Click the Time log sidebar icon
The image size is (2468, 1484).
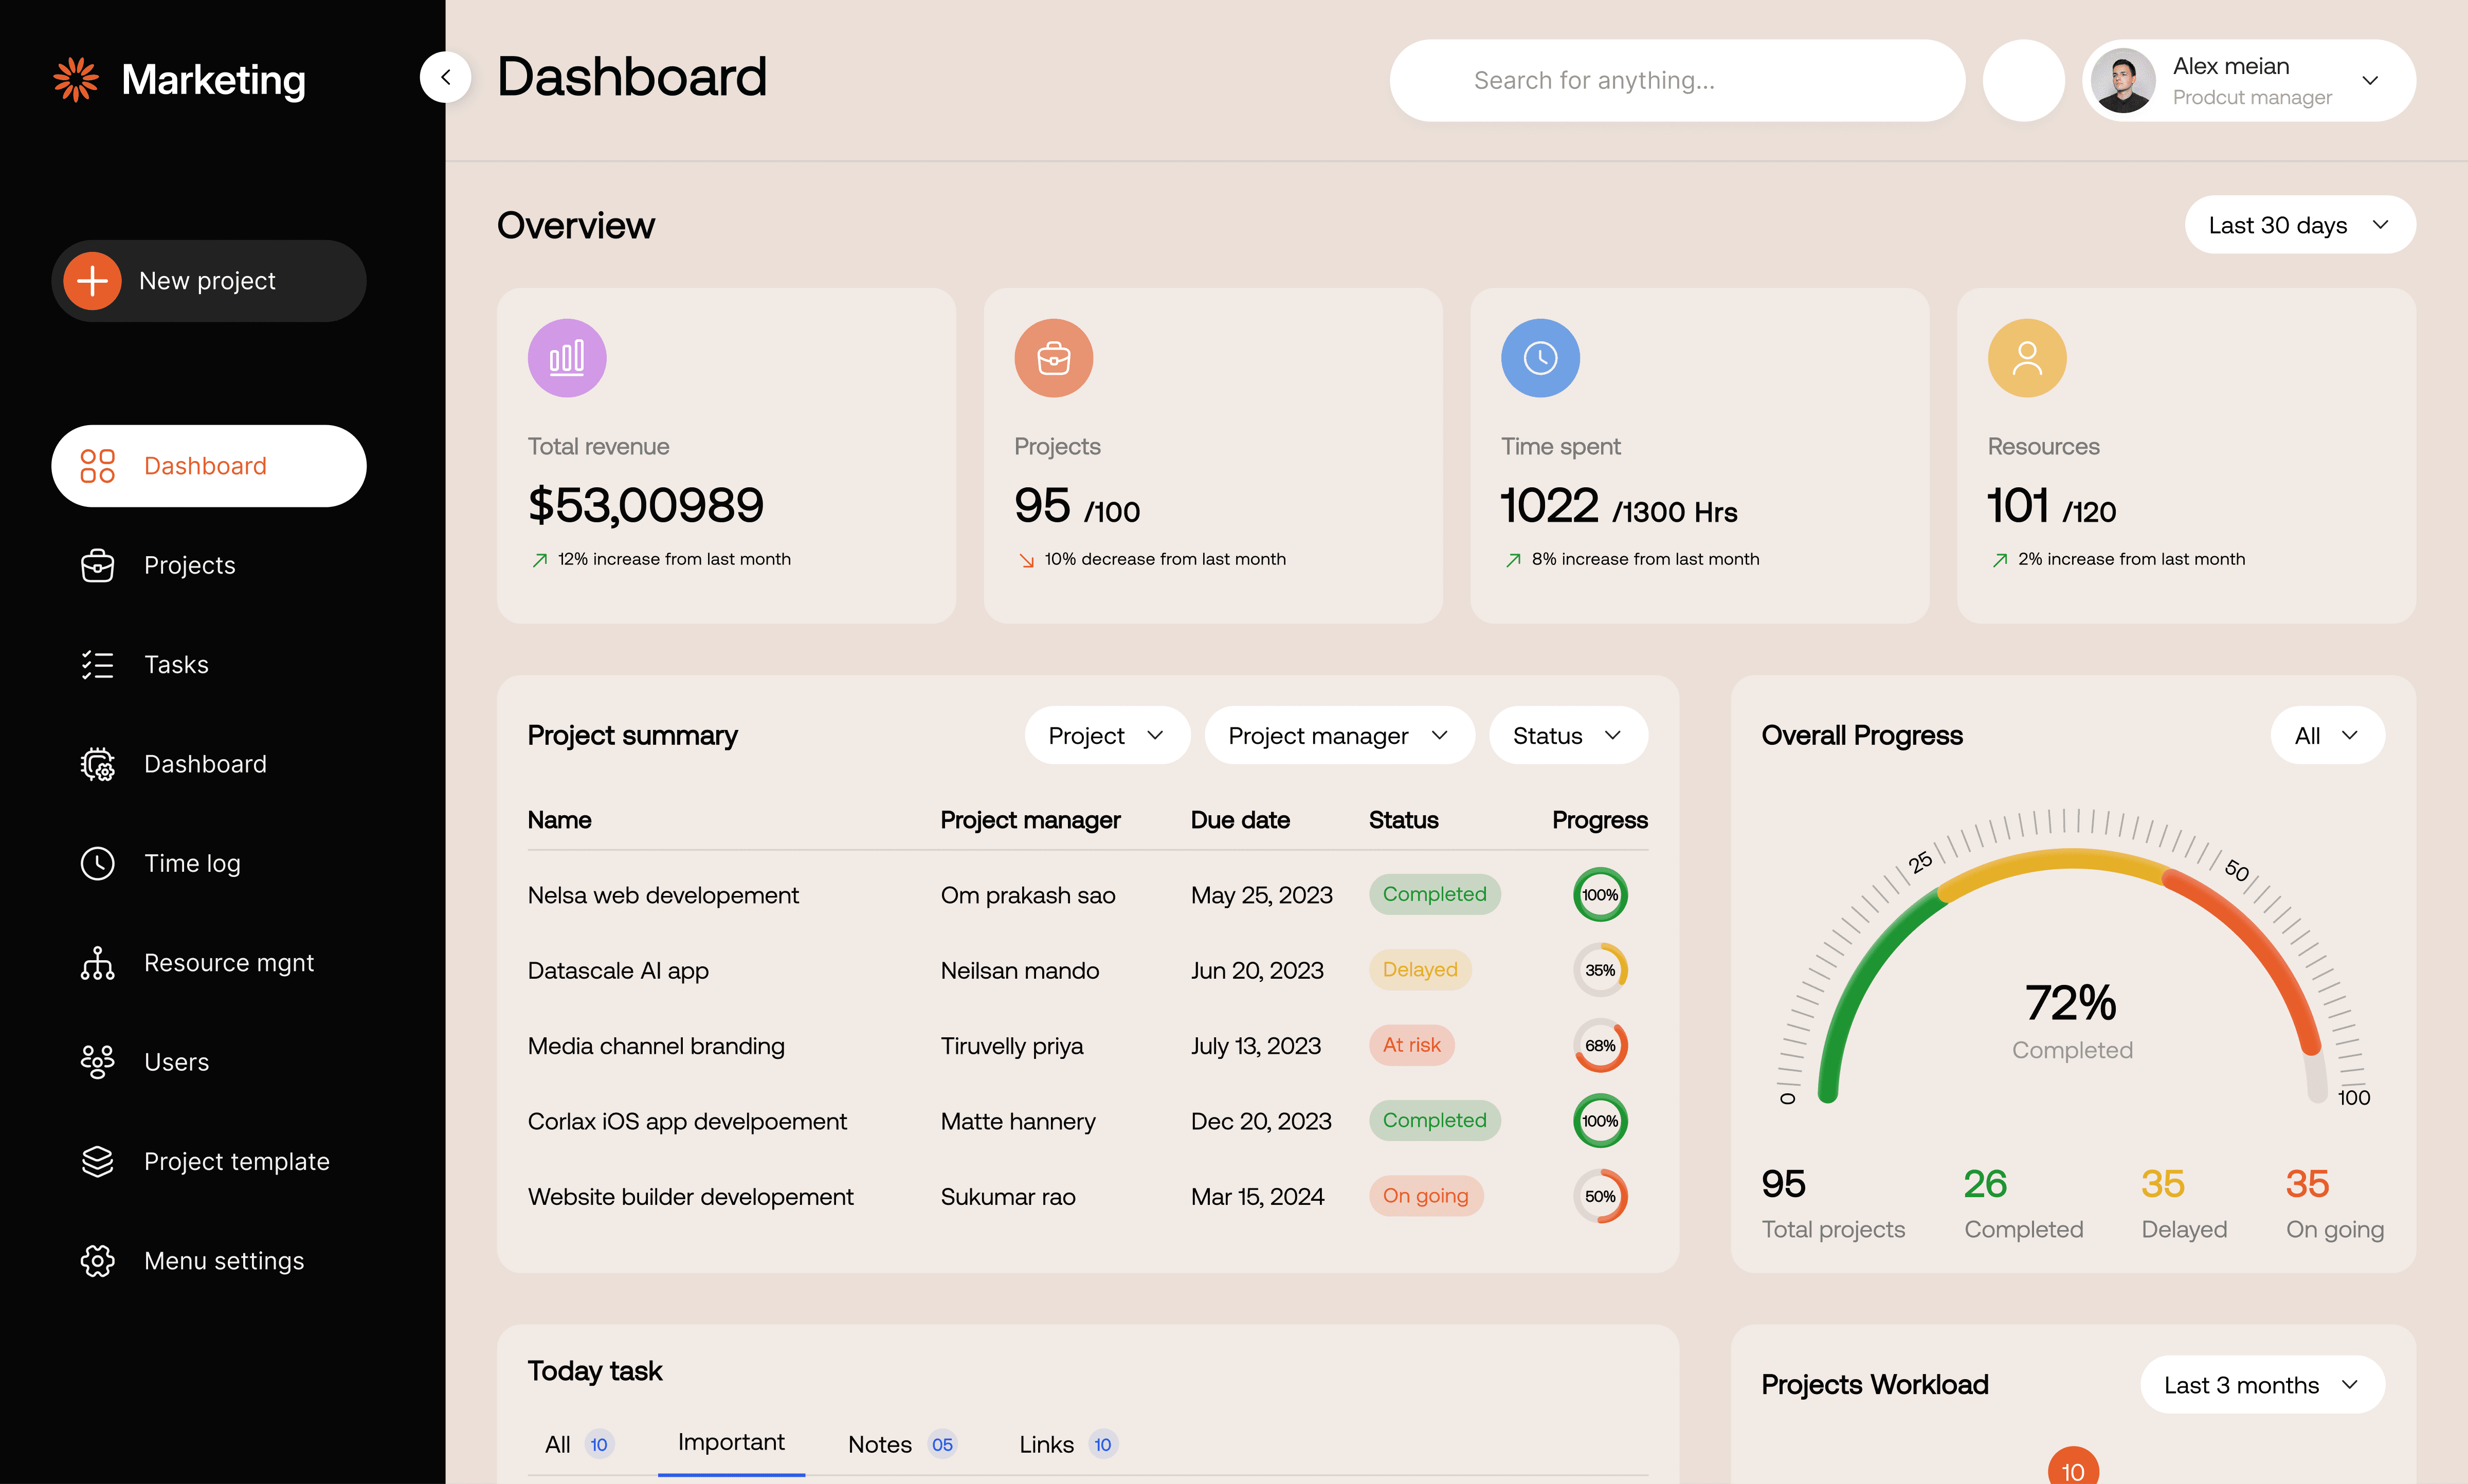97,863
